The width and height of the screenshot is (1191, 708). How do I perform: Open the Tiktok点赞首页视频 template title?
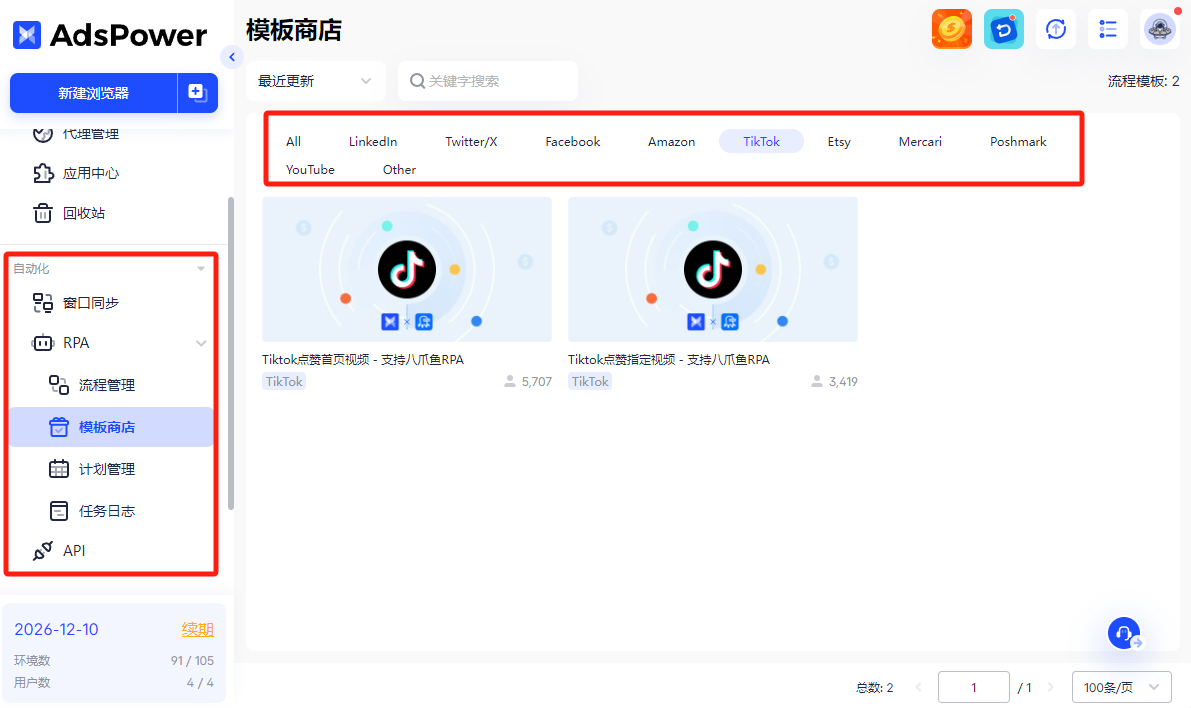(x=363, y=359)
